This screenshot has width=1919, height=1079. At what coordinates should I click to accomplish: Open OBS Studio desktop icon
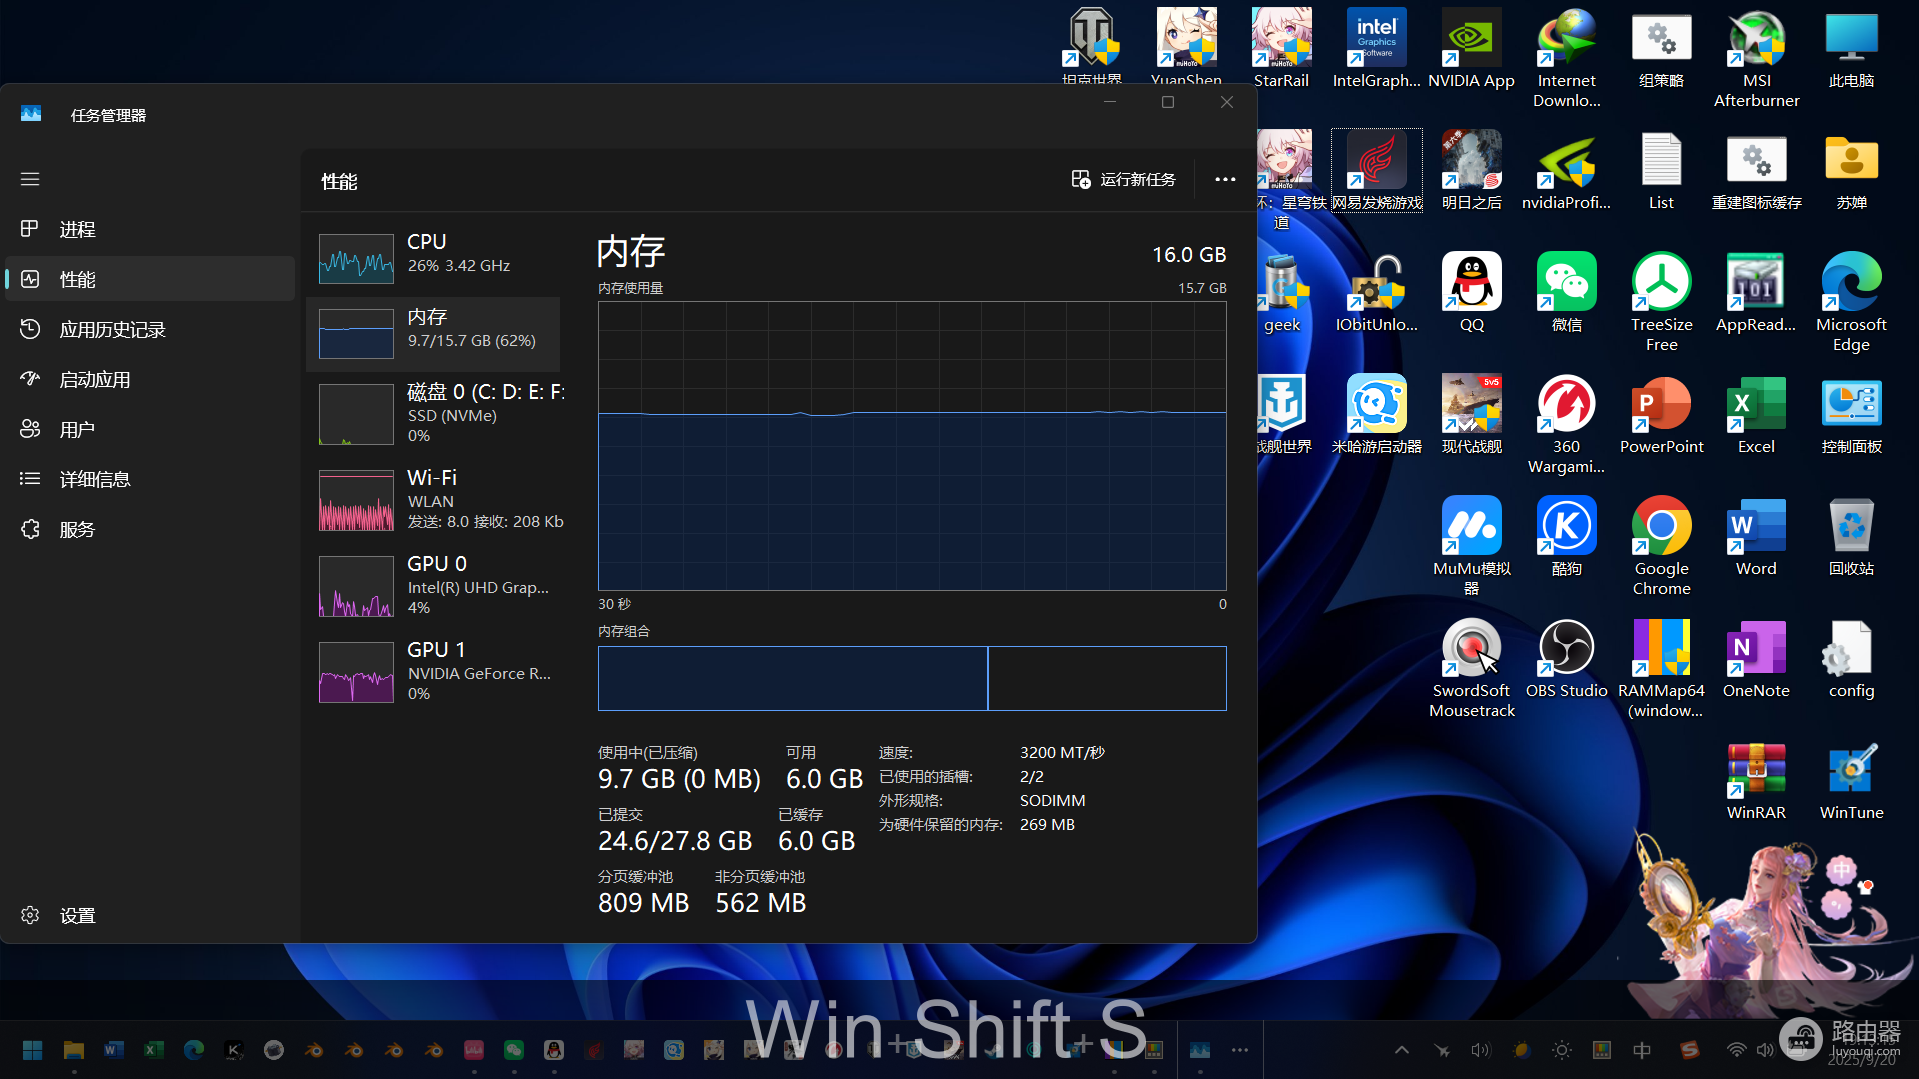tap(1566, 659)
